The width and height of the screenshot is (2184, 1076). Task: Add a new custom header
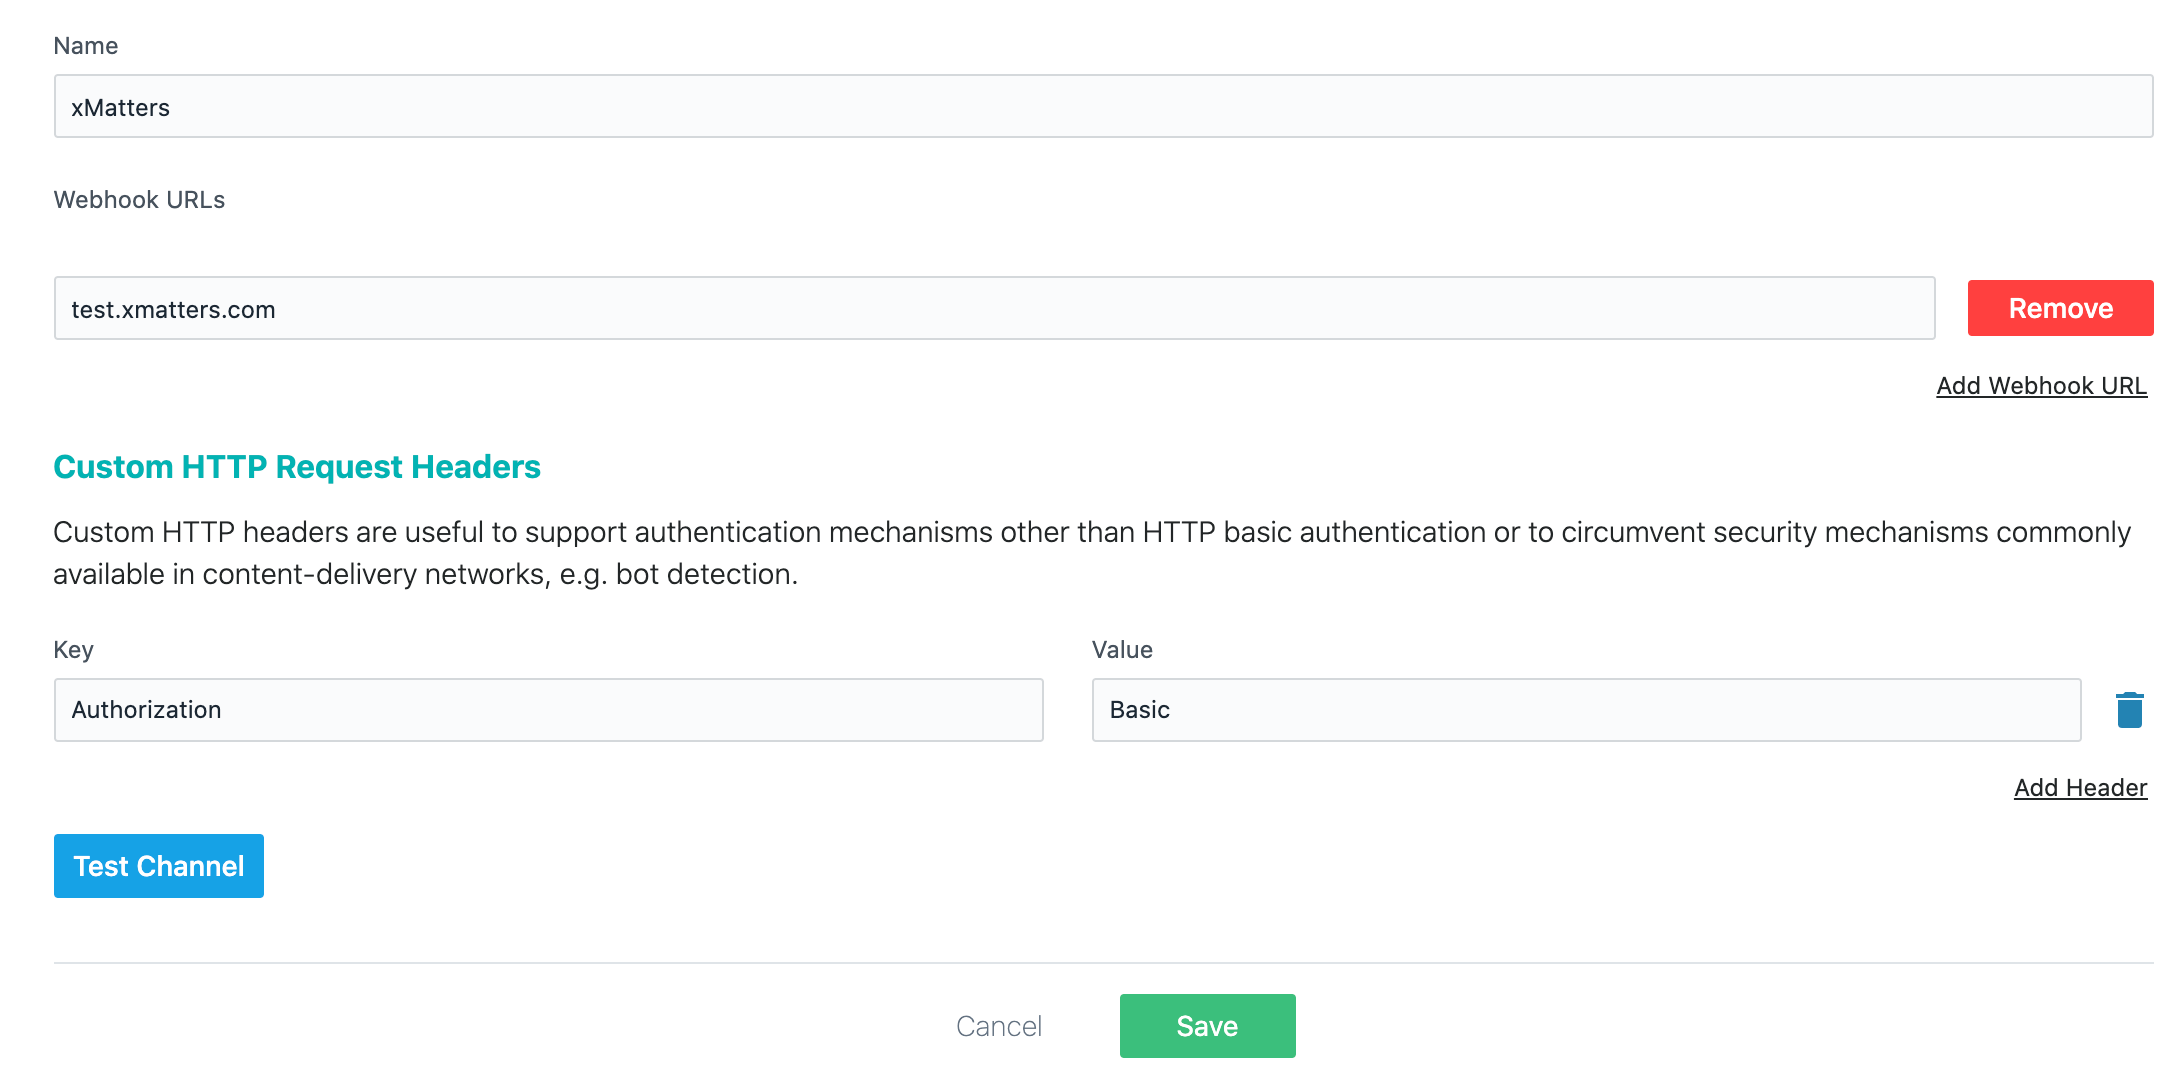2080,788
